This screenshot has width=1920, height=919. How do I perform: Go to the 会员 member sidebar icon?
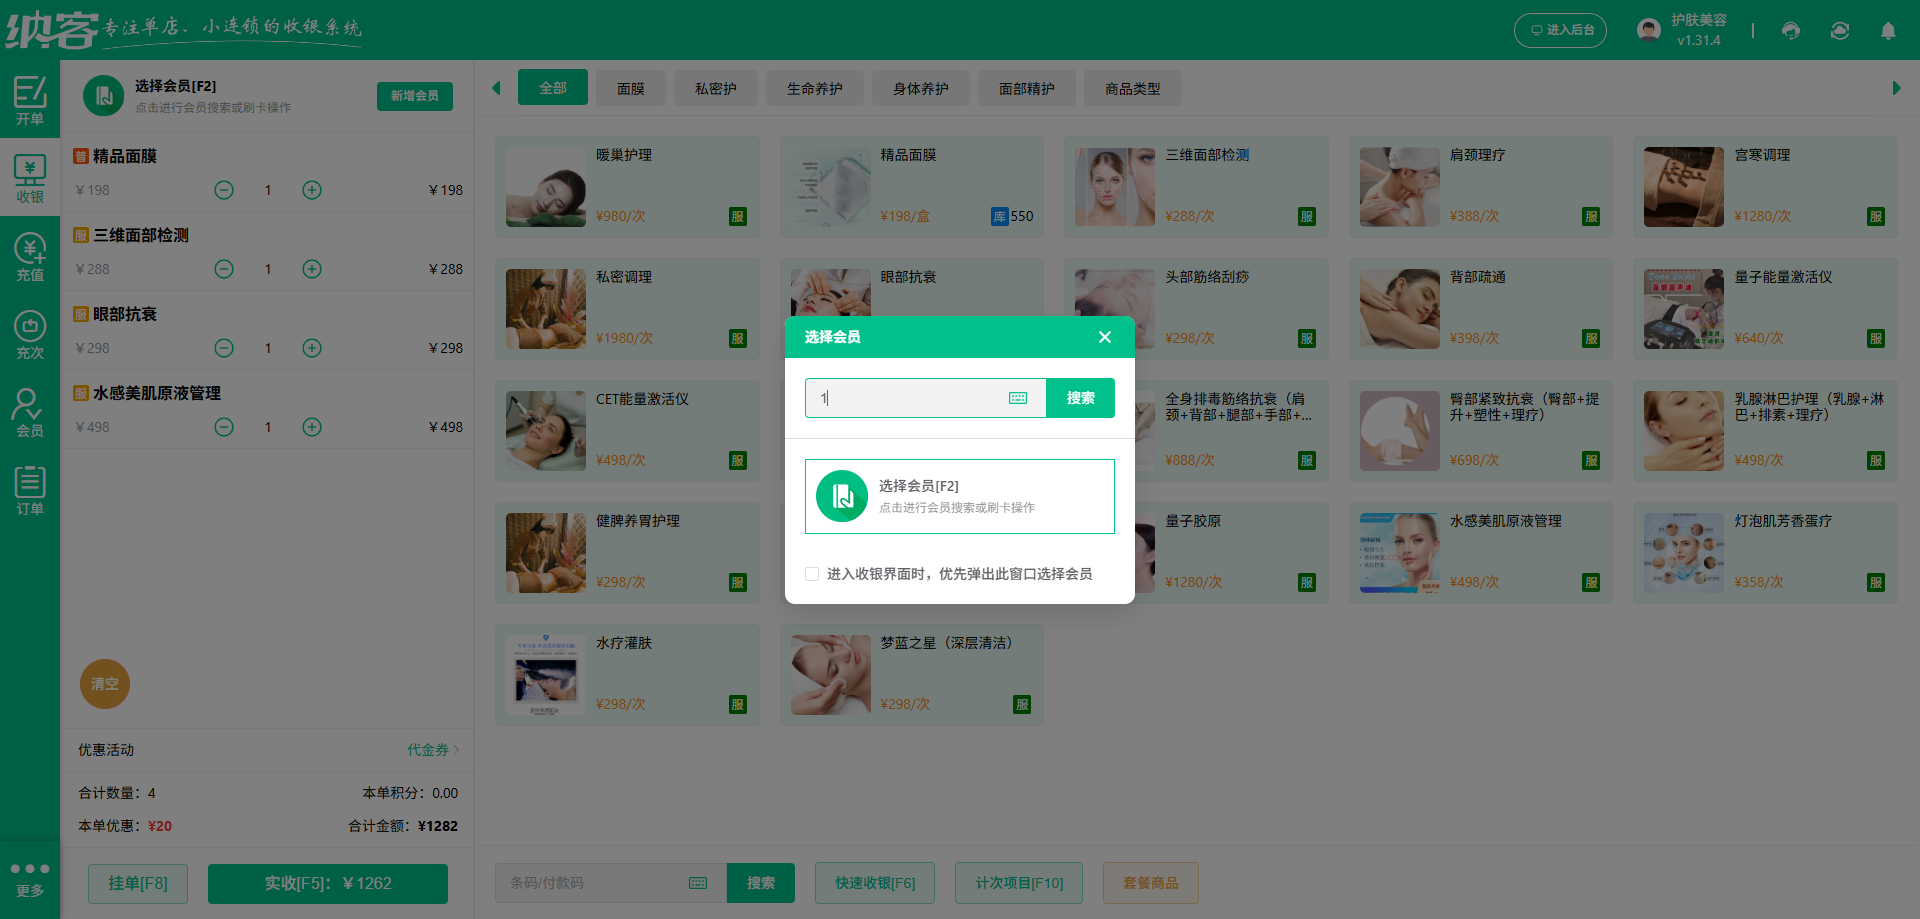point(29,413)
